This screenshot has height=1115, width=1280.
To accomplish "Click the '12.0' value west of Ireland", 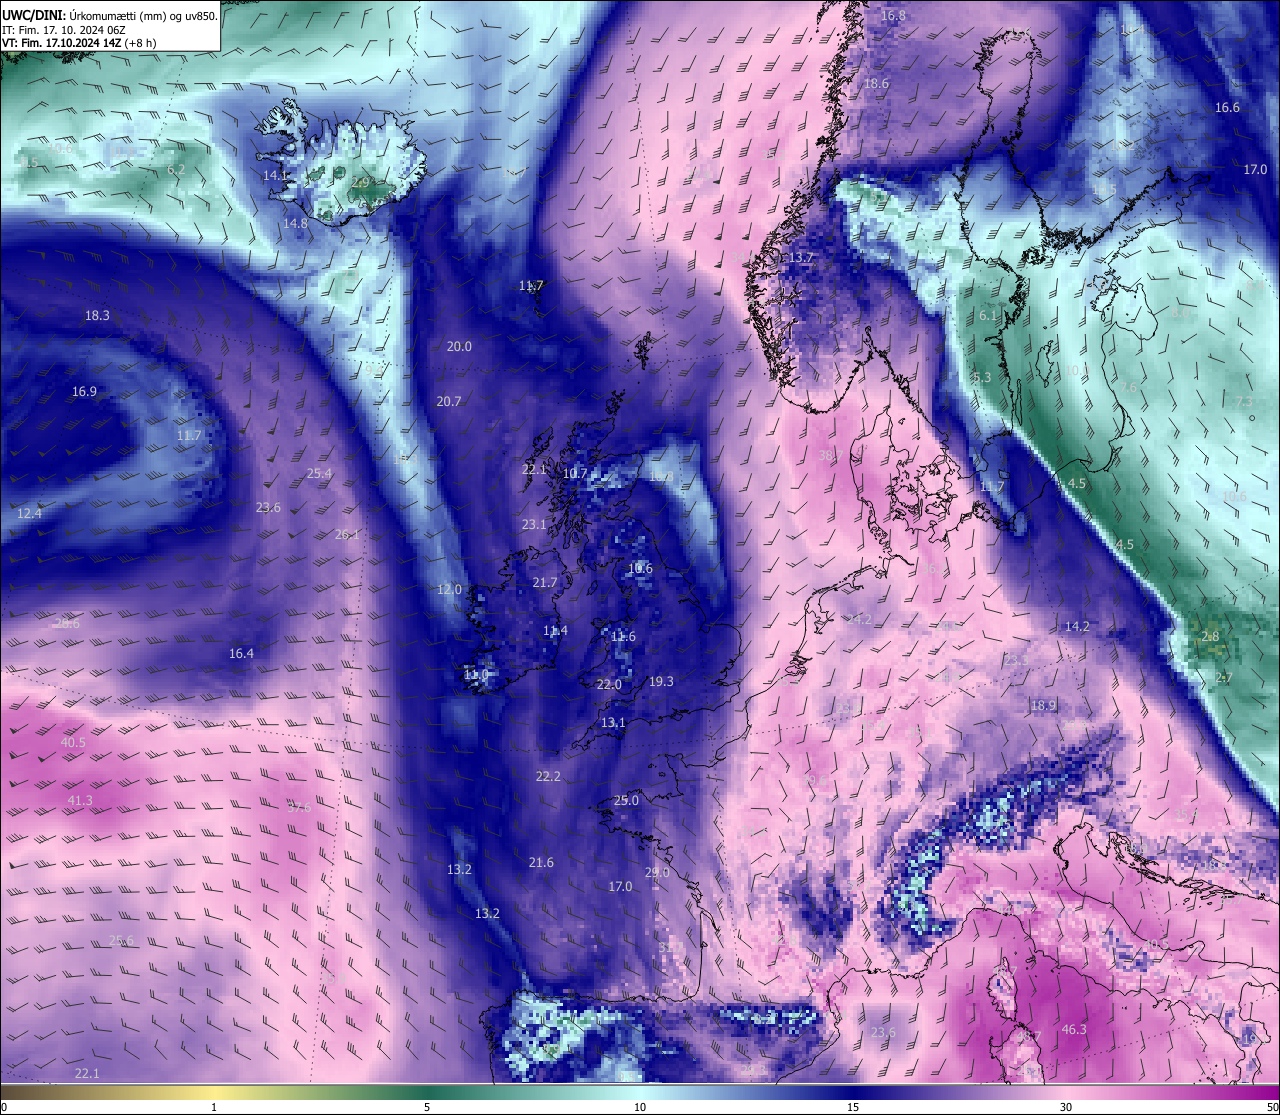I will pos(449,589).
